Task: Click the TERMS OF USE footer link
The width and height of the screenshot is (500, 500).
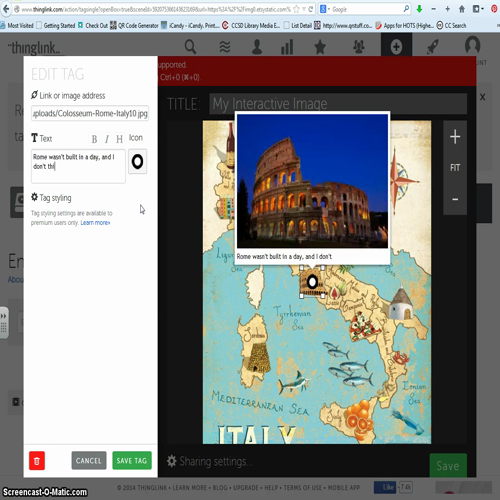Action: [x=303, y=488]
